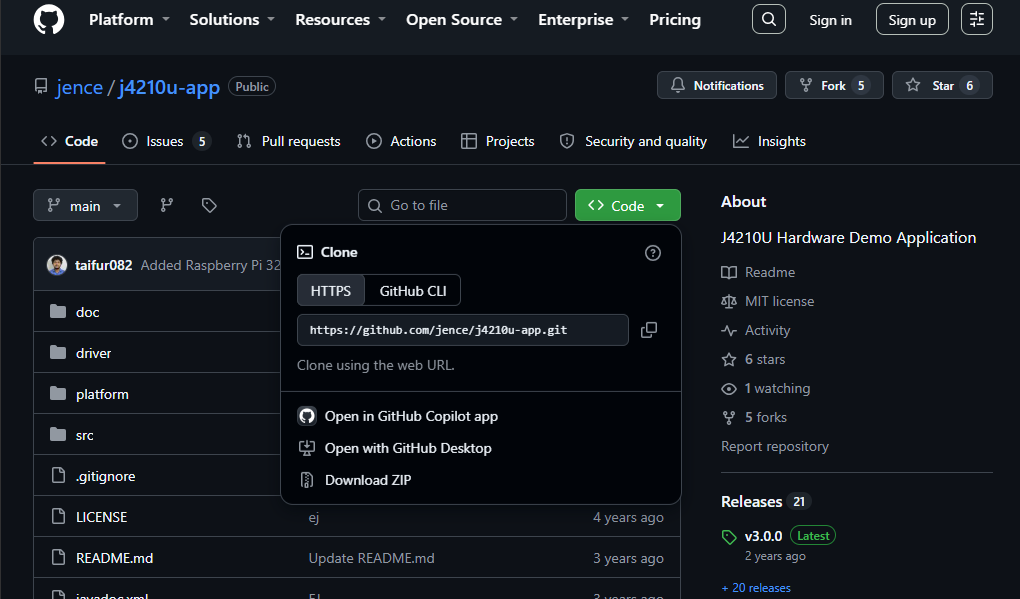Click taifur082 avatar image
This screenshot has width=1020, height=599.
coord(57,265)
